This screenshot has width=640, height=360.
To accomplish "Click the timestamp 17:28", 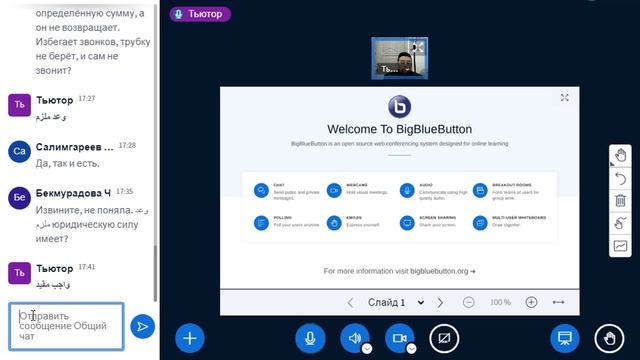I will [127, 145].
